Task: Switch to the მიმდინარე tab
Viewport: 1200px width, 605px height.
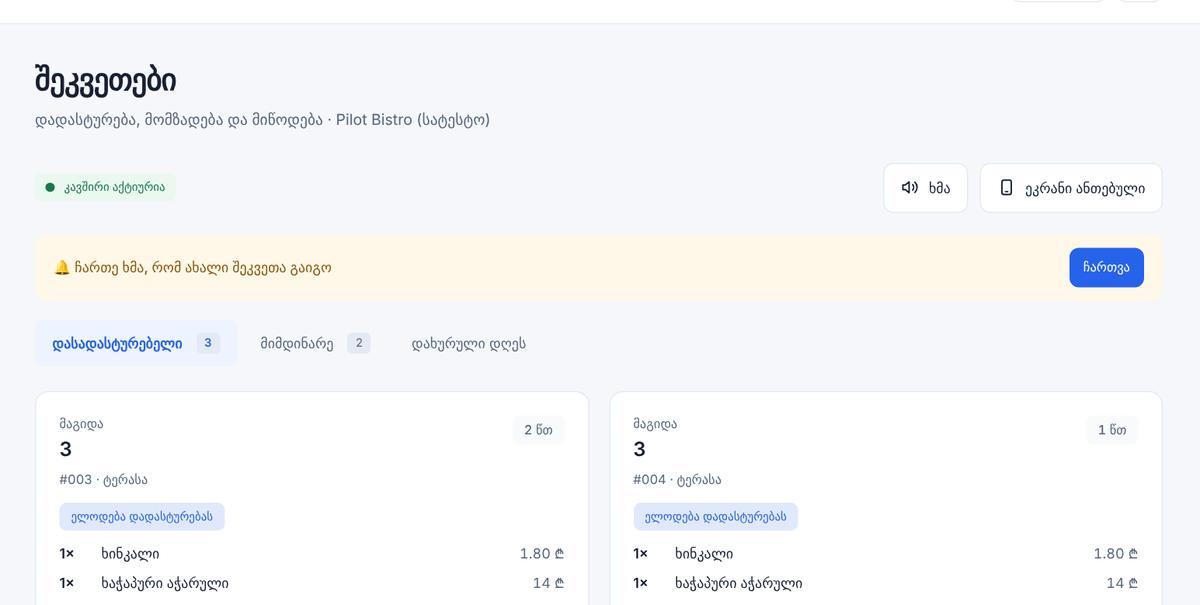Action: 315,343
